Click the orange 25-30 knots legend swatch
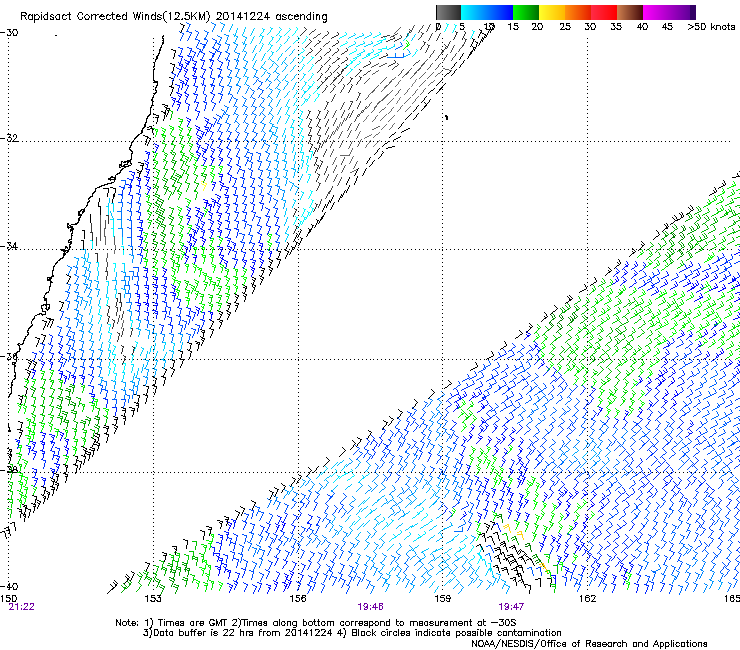The image size is (740, 650). coord(578,12)
